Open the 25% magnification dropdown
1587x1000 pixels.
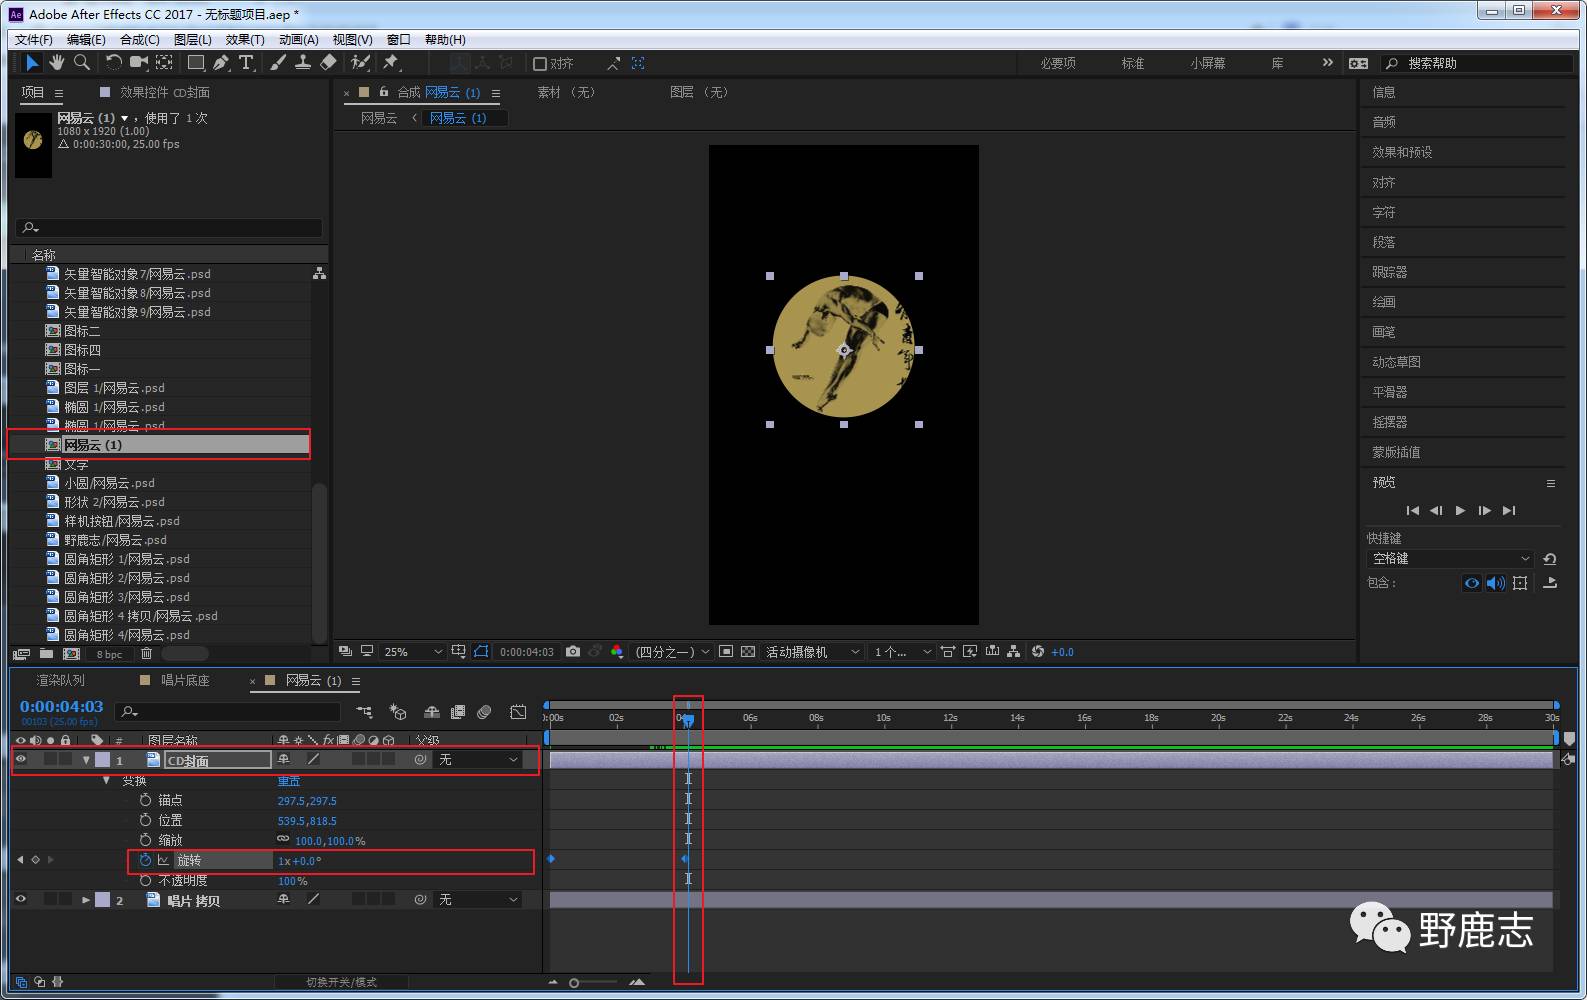[413, 652]
